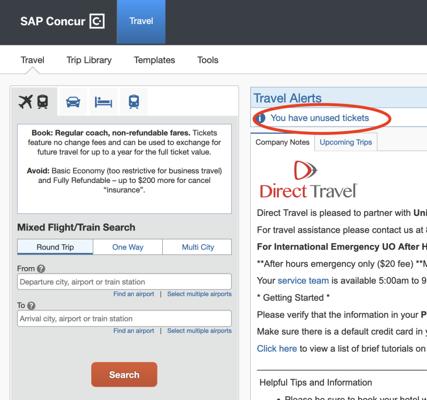Select the Travel submenu item
The width and height of the screenshot is (427, 400).
[x=32, y=60]
